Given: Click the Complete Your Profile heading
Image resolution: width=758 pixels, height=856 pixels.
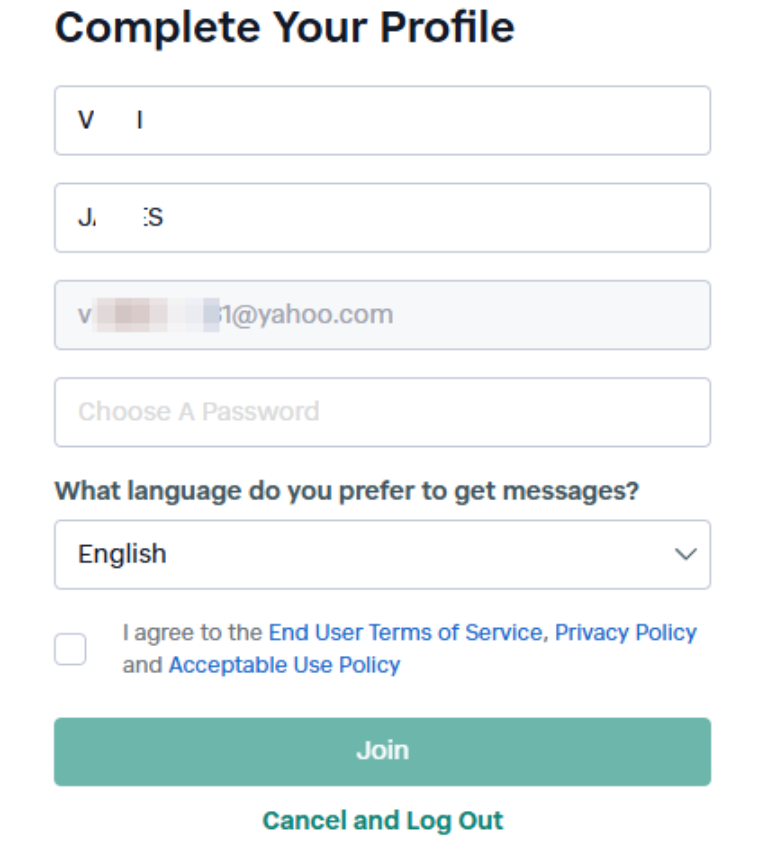Looking at the screenshot, I should pyautogui.click(x=284, y=27).
